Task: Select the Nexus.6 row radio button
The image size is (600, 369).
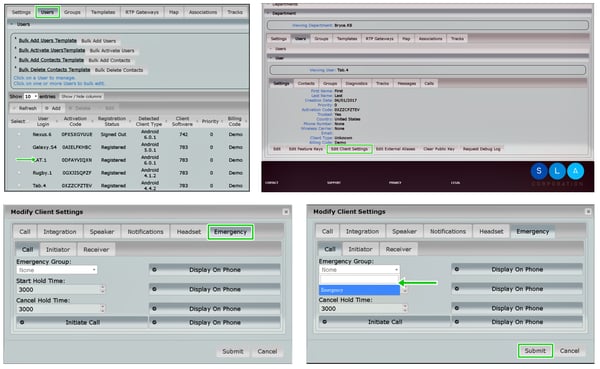Action: (19, 134)
